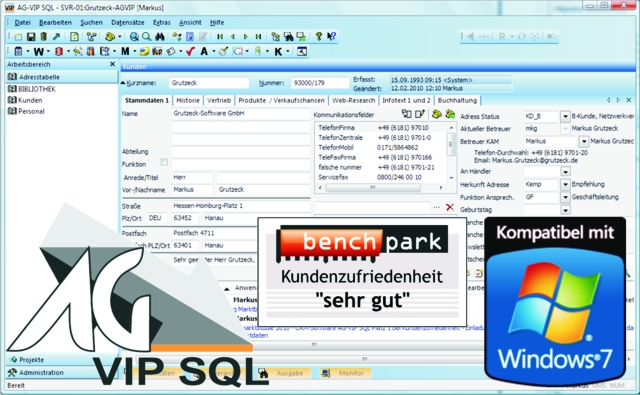This screenshot has height=395, width=640.
Task: Open dropdown arrow next to K icon
Action: coord(288,52)
